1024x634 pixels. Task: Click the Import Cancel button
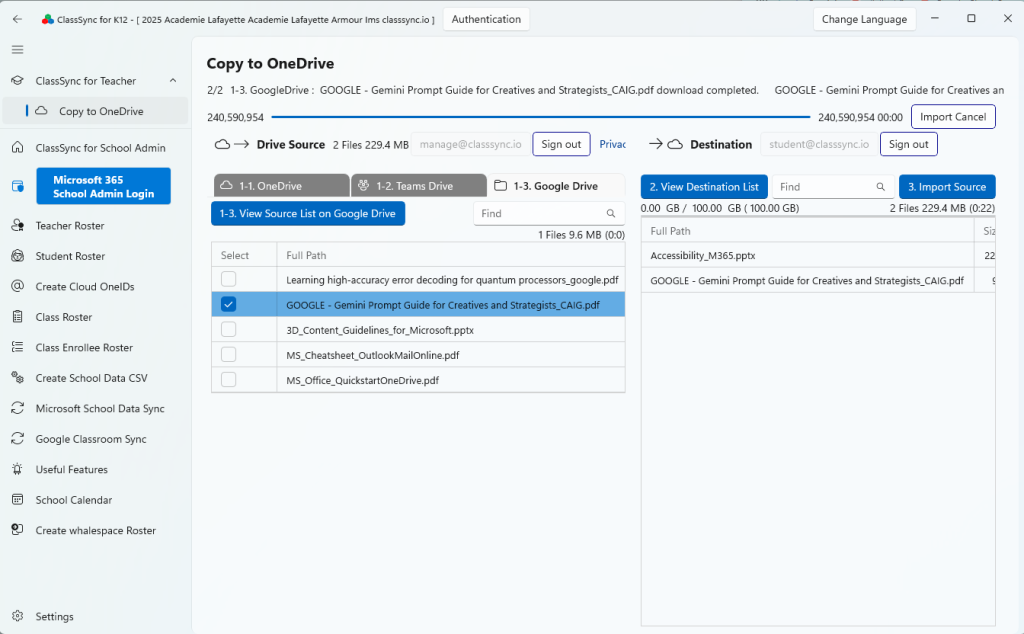pyautogui.click(x=953, y=117)
